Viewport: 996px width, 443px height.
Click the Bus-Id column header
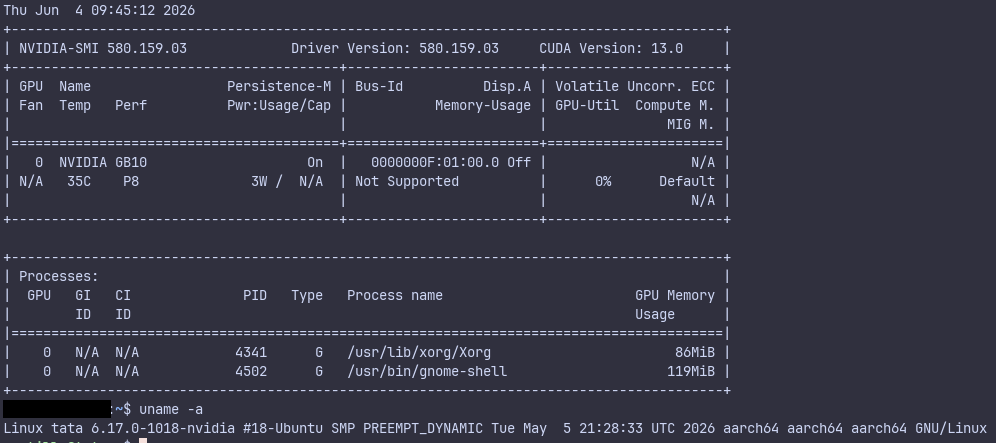(379, 86)
